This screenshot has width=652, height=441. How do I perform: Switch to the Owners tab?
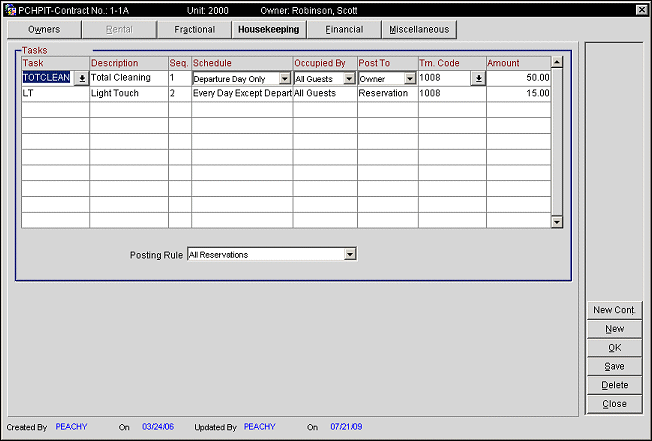pyautogui.click(x=44, y=30)
